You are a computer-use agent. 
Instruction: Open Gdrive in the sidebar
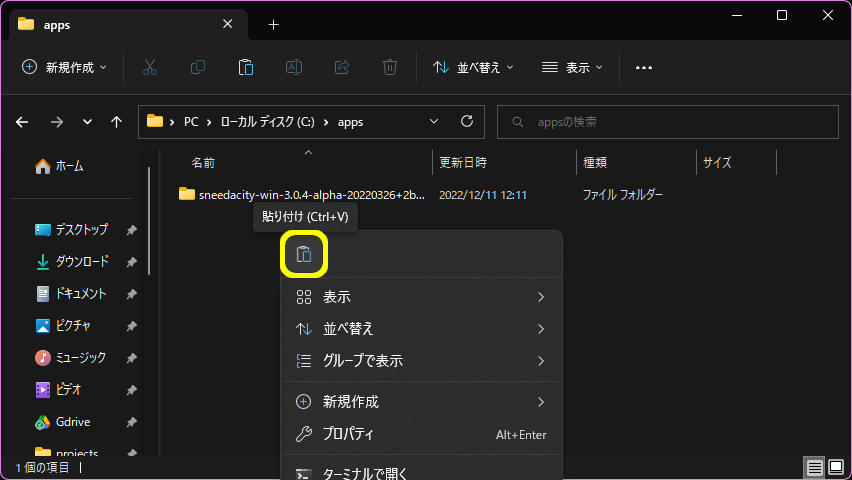pyautogui.click(x=63, y=422)
